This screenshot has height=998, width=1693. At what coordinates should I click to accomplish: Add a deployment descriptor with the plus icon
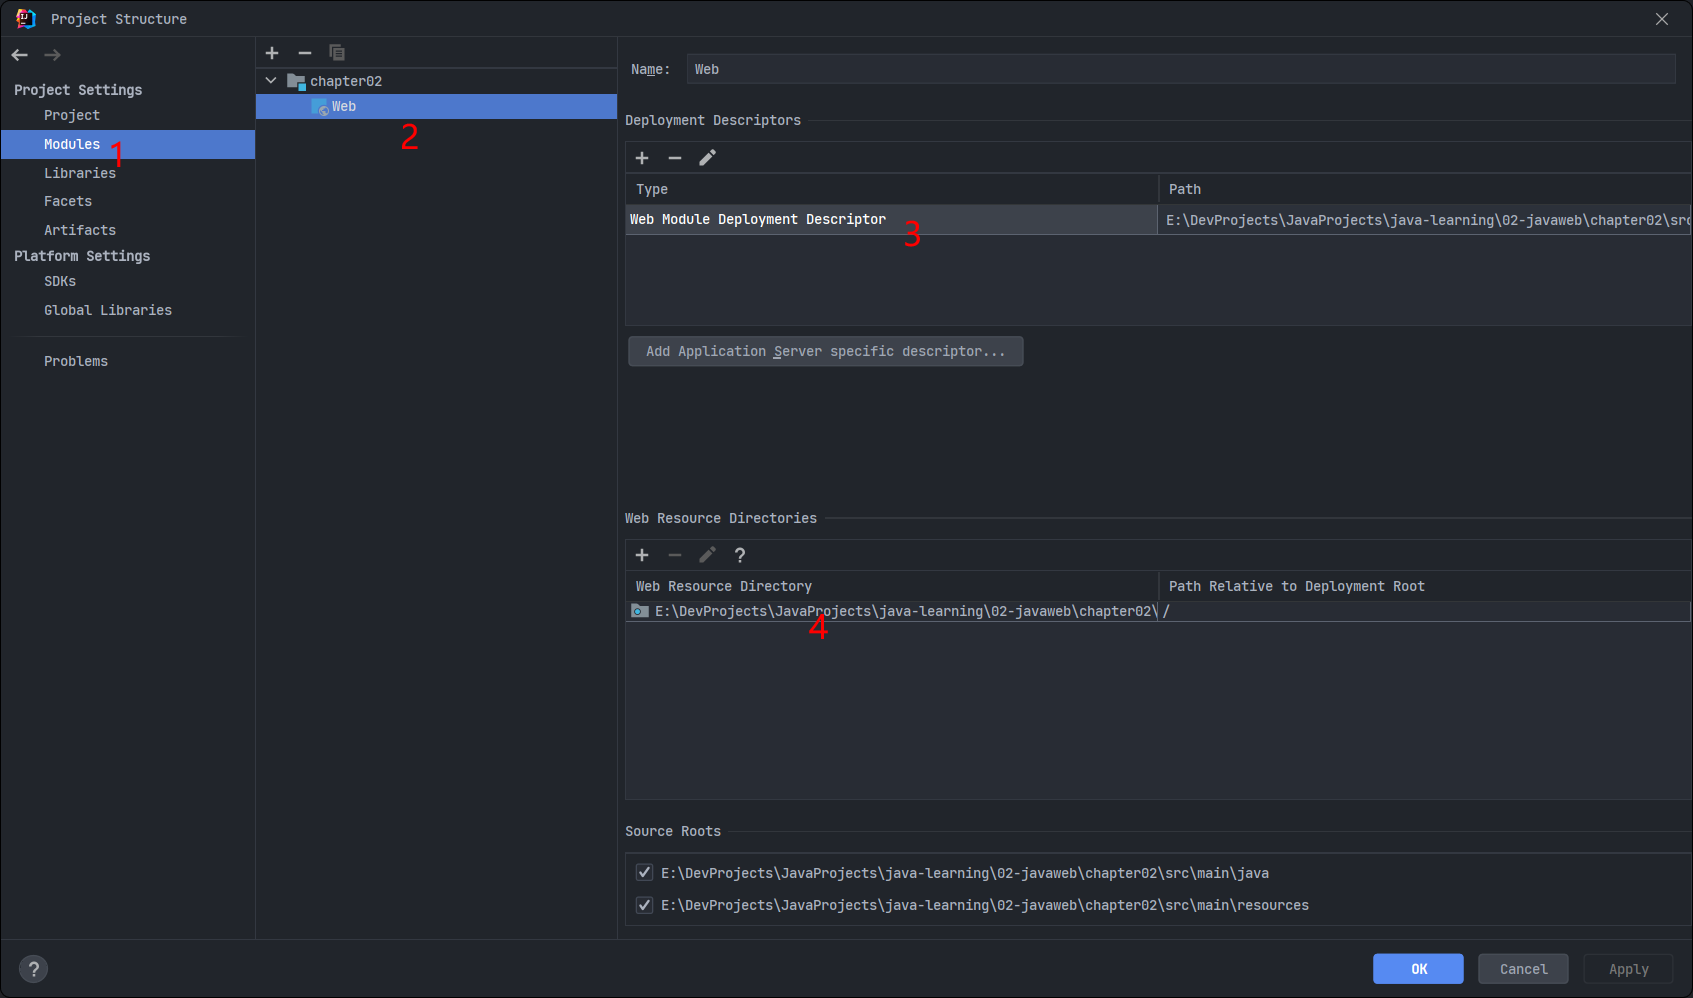[x=642, y=158]
